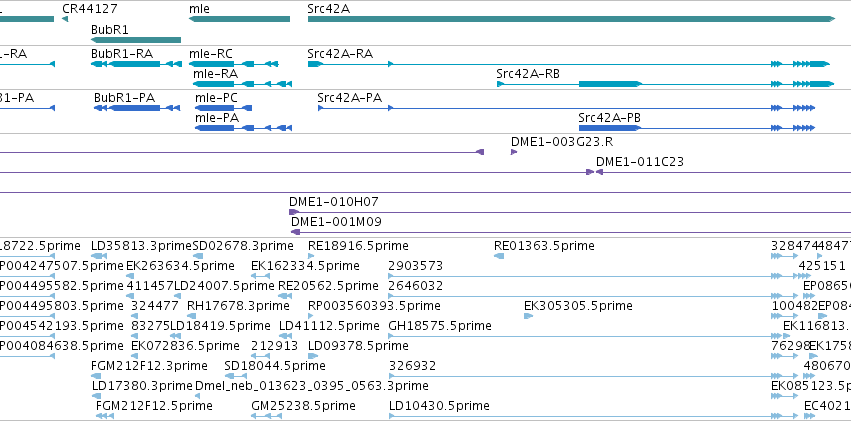Click the FGM212F12.5prime label
This screenshot has height=421, width=851.
click(154, 406)
